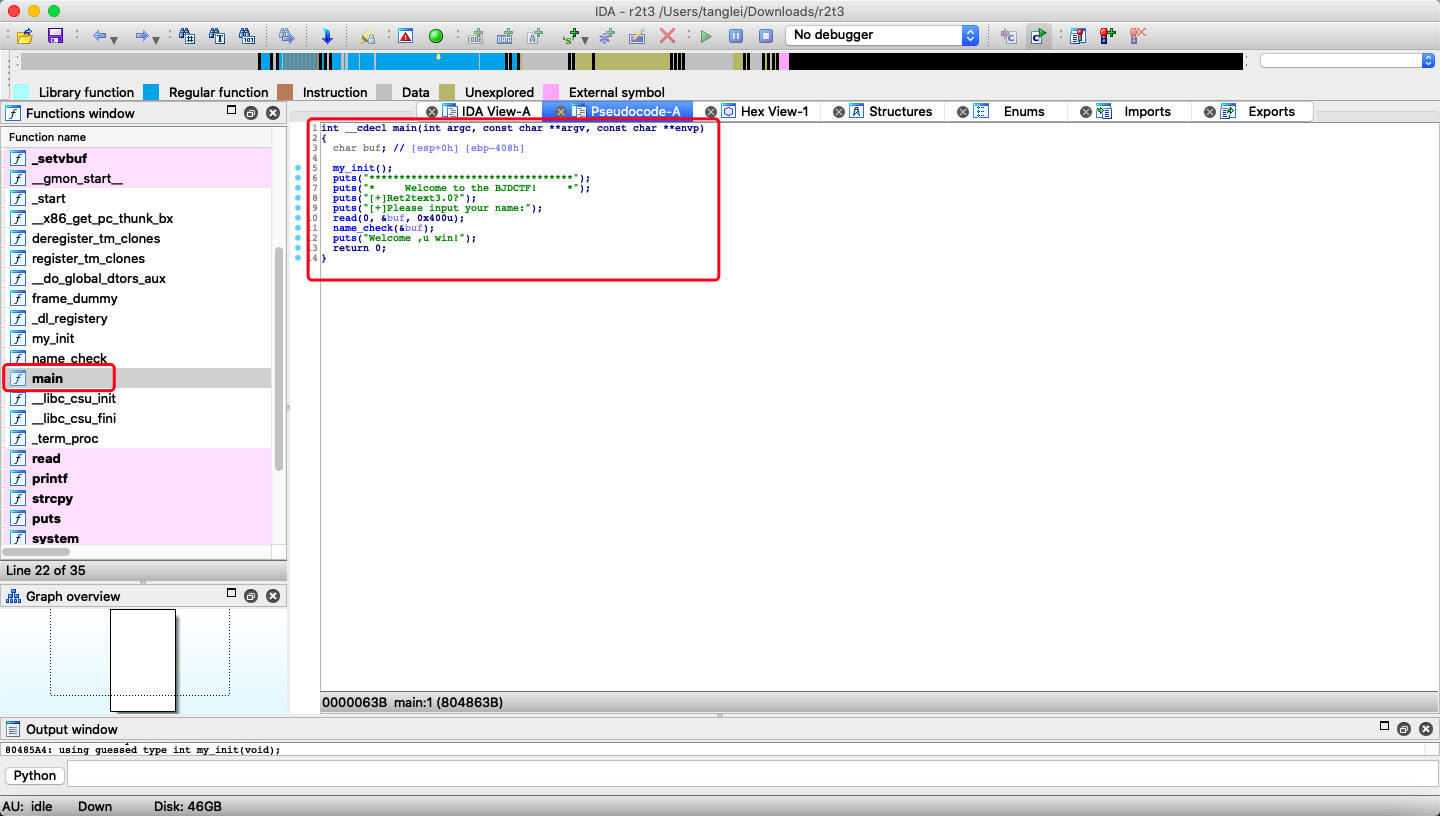Click the red X delete icon
This screenshot has height=816, width=1440.
point(667,36)
